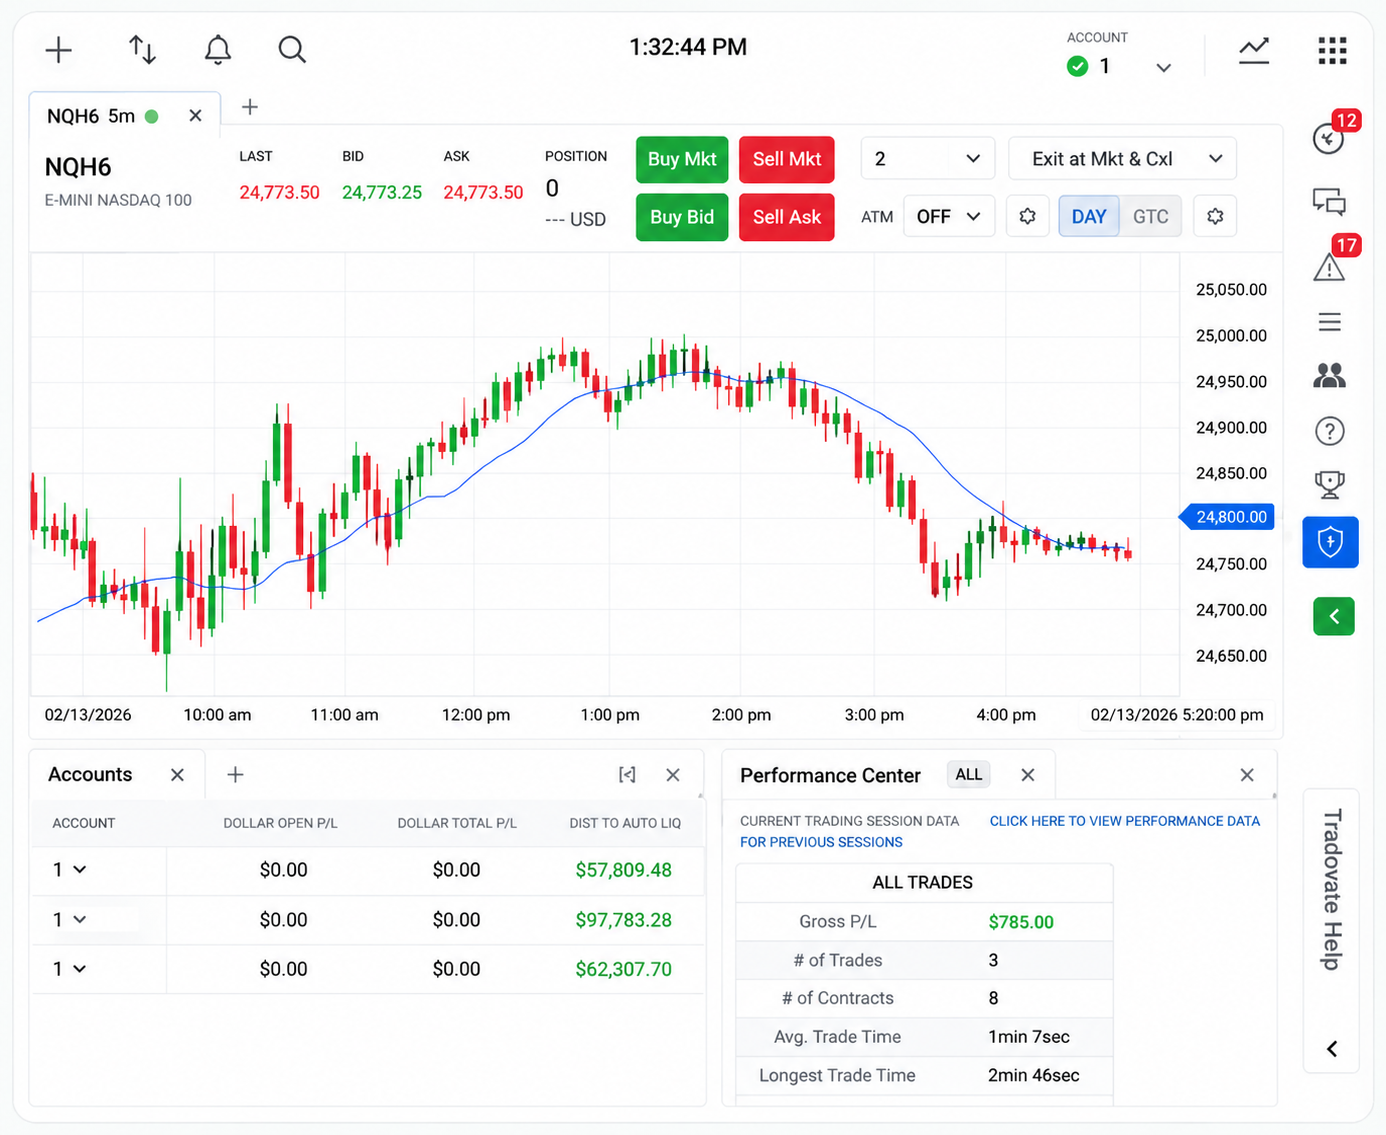Click the Sell Ask button

pyautogui.click(x=787, y=217)
